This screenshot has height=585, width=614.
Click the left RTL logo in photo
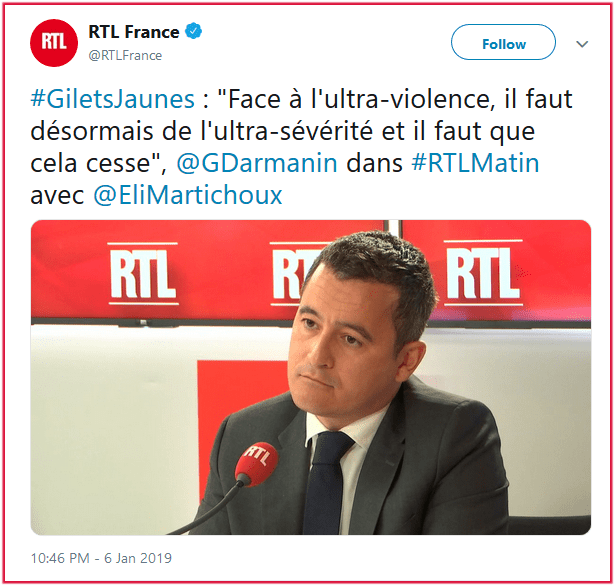[143, 274]
